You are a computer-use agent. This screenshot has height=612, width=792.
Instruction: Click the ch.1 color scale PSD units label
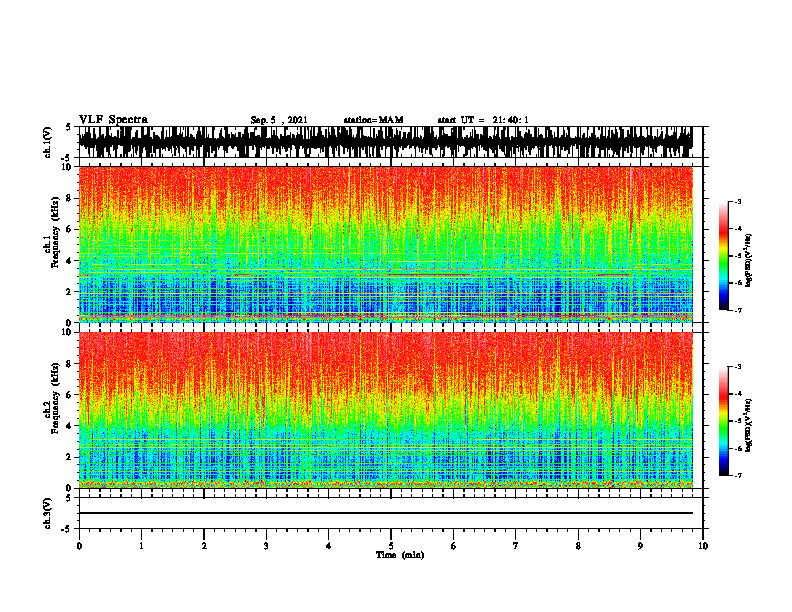pos(749,261)
